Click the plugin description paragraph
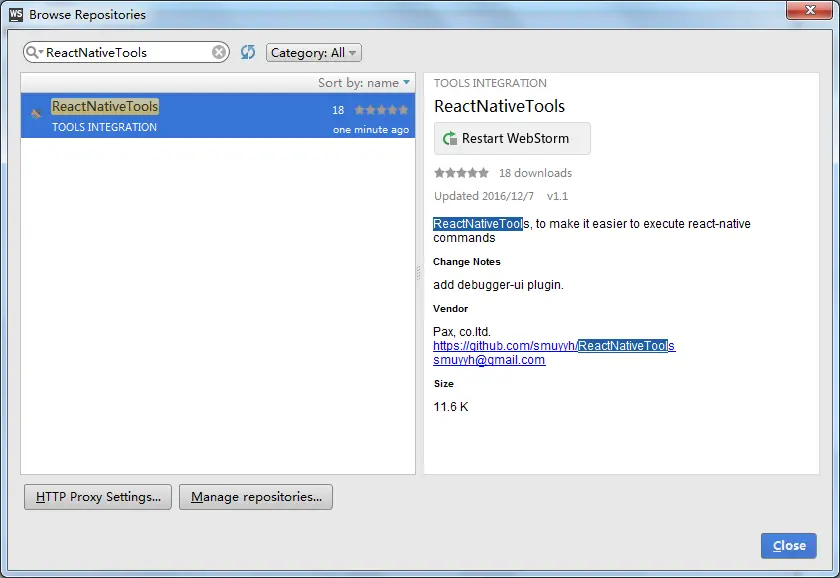Viewport: 840px width, 578px height. (592, 230)
